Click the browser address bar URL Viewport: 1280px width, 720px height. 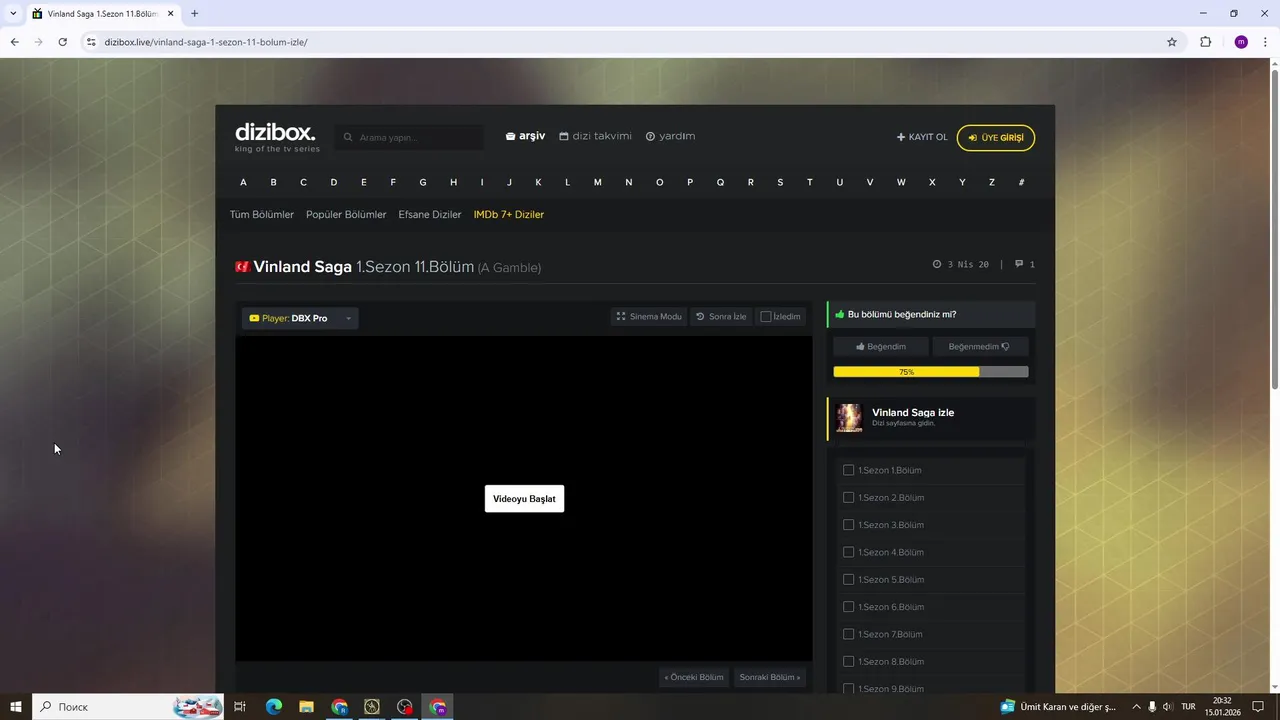205,42
